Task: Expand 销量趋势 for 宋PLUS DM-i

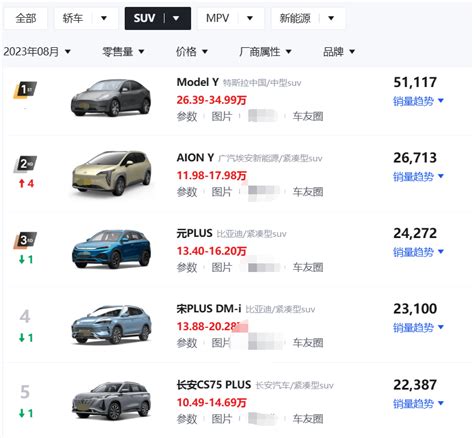Action: pyautogui.click(x=418, y=328)
